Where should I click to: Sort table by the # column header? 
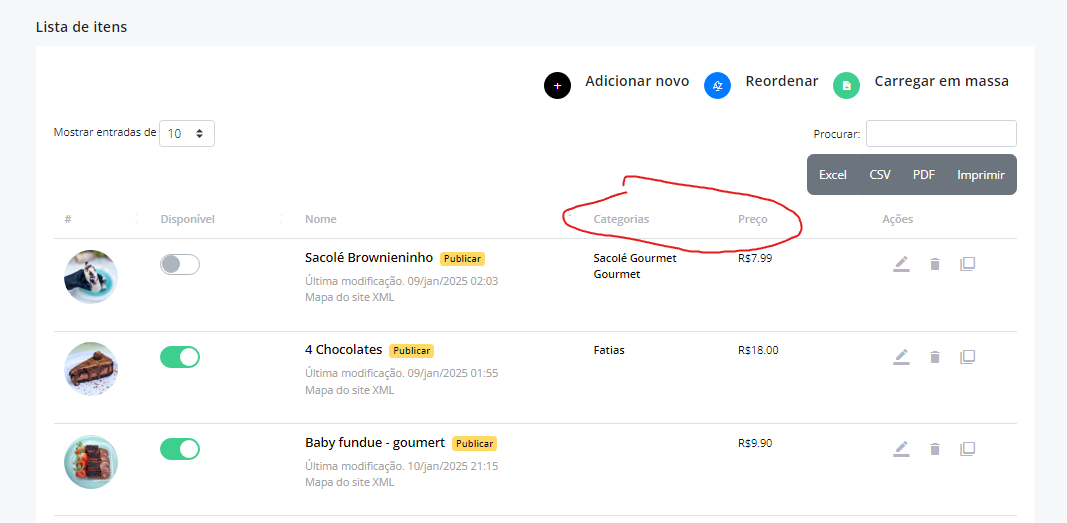pos(68,219)
